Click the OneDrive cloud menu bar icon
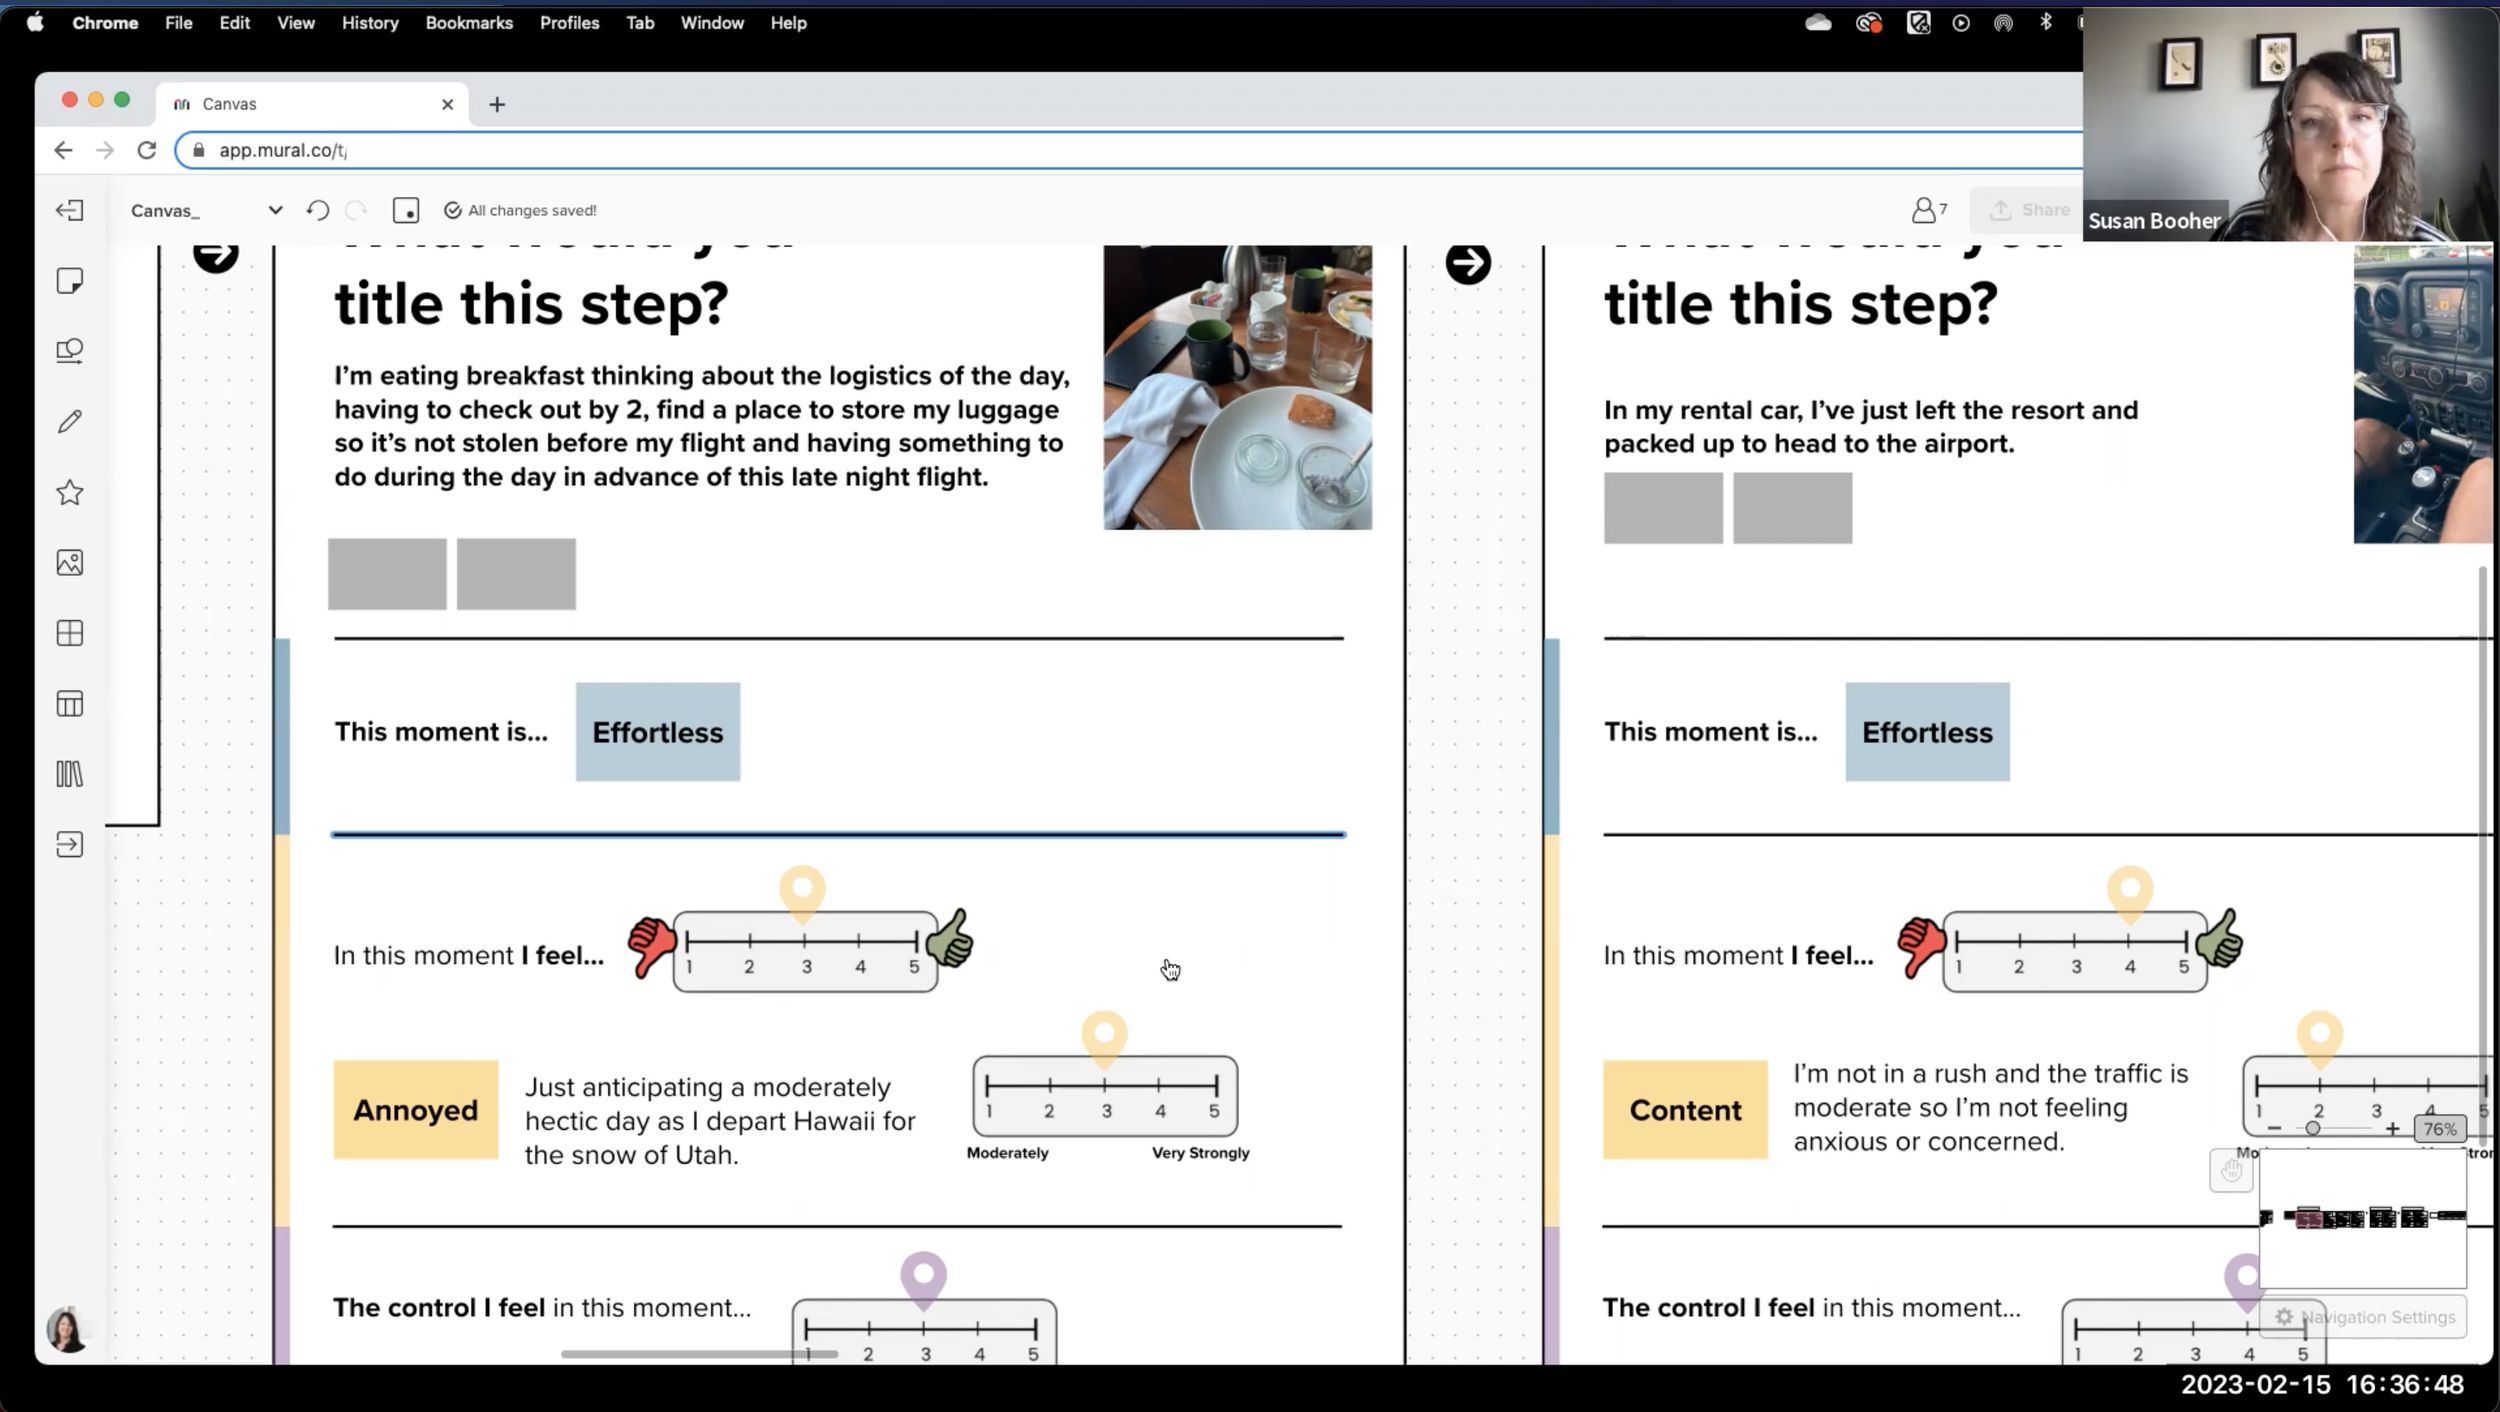This screenshot has width=2500, height=1412. (1818, 23)
